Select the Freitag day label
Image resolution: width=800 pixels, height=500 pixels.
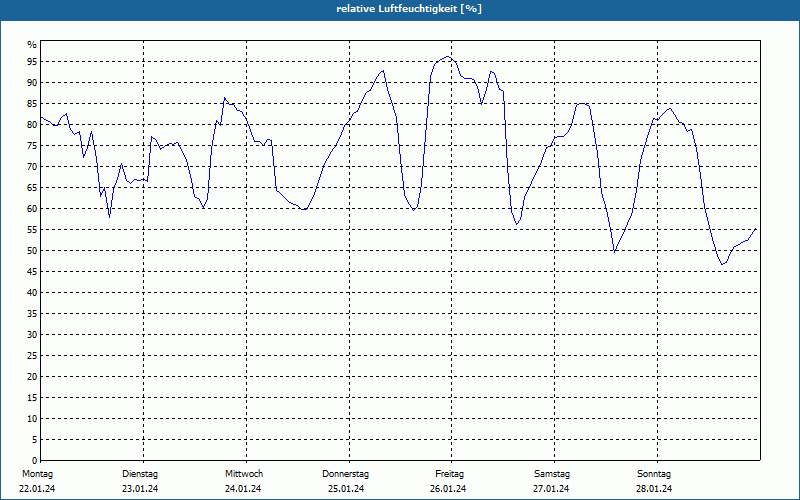coord(449,474)
